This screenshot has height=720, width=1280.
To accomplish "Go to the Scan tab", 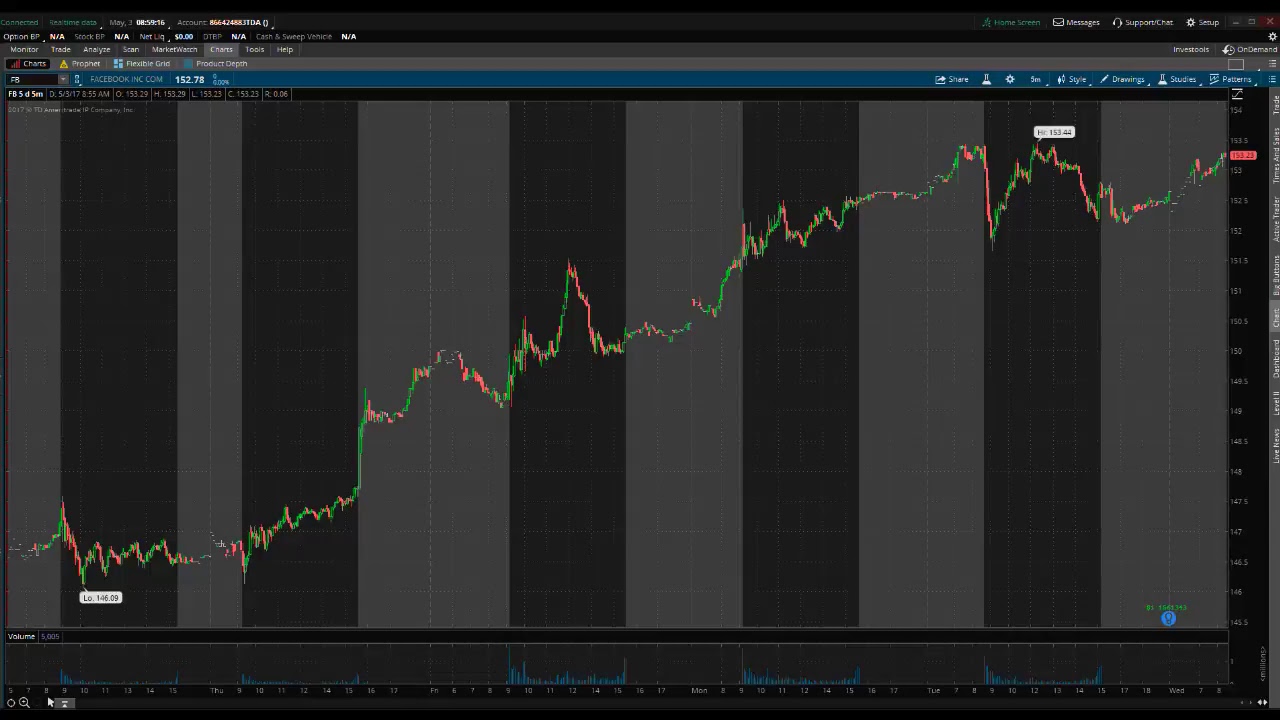I will (131, 49).
